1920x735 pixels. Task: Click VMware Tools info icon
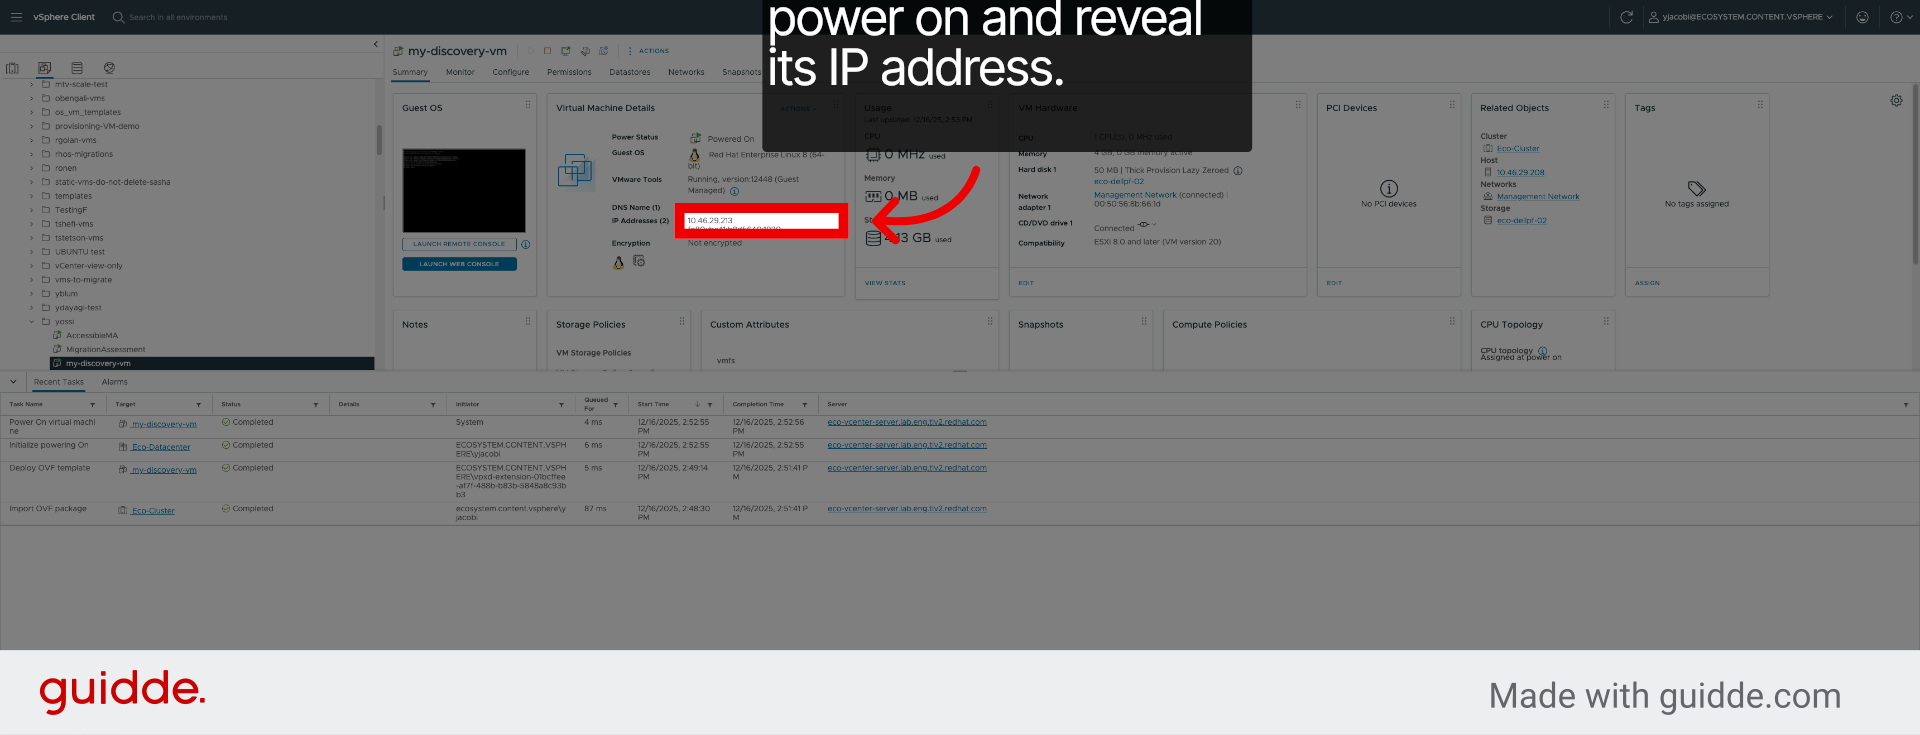[734, 191]
